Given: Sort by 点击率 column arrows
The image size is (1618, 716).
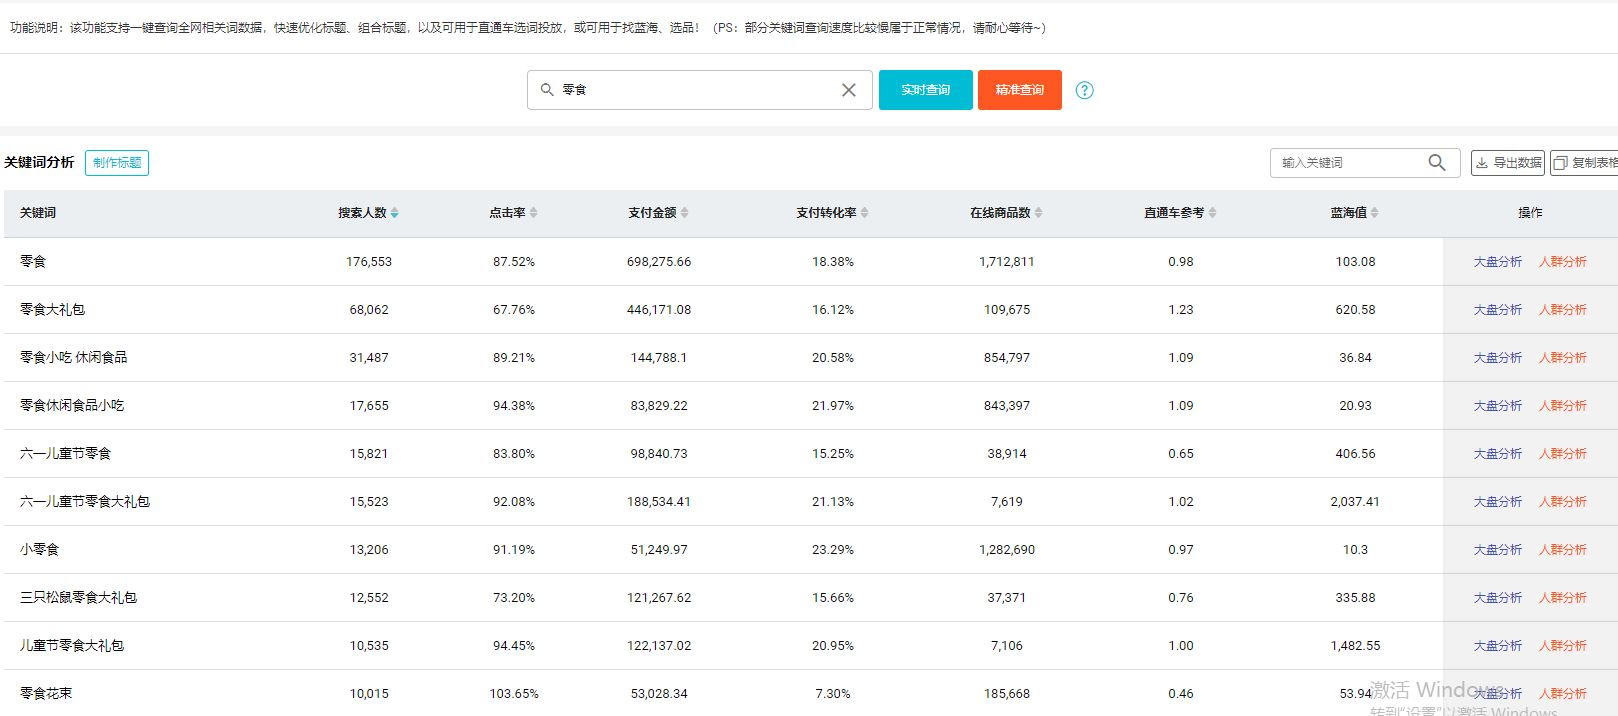Looking at the screenshot, I should click(x=534, y=213).
